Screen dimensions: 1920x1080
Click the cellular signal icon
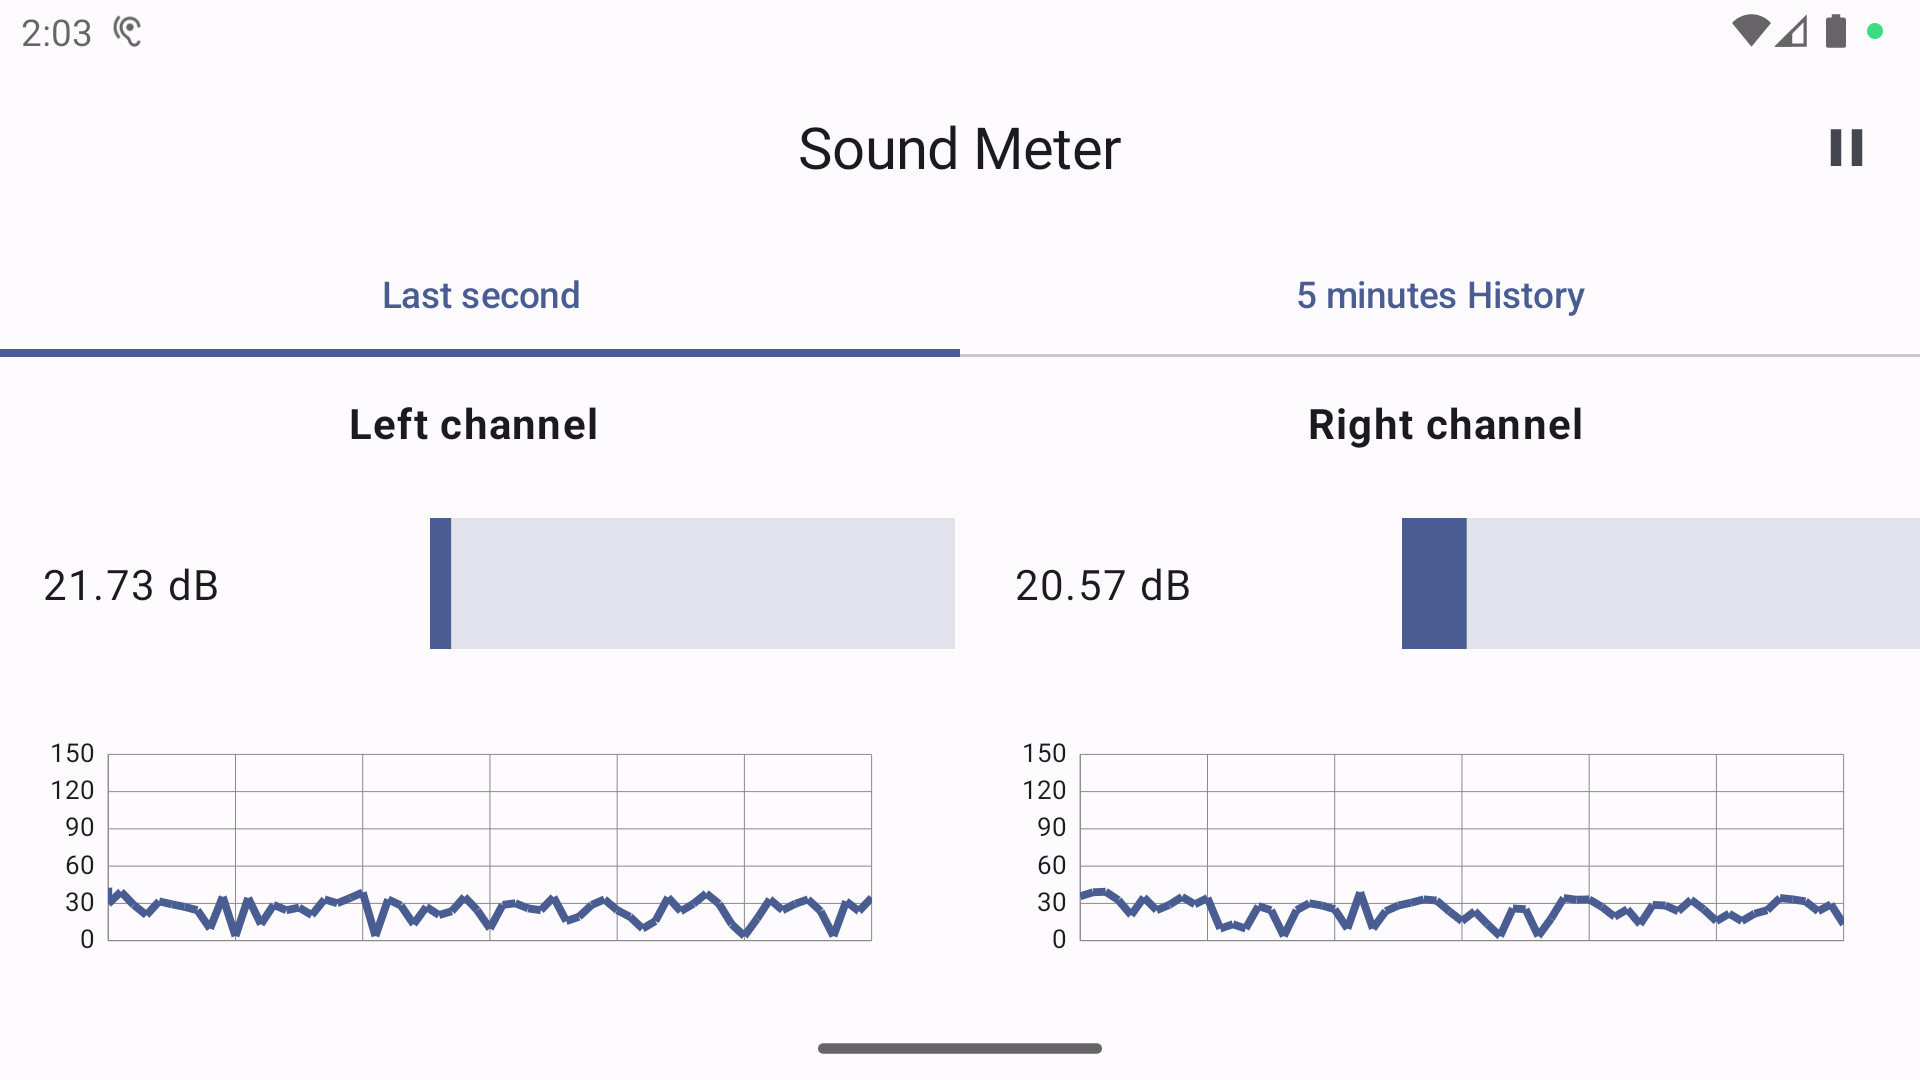1793,31
